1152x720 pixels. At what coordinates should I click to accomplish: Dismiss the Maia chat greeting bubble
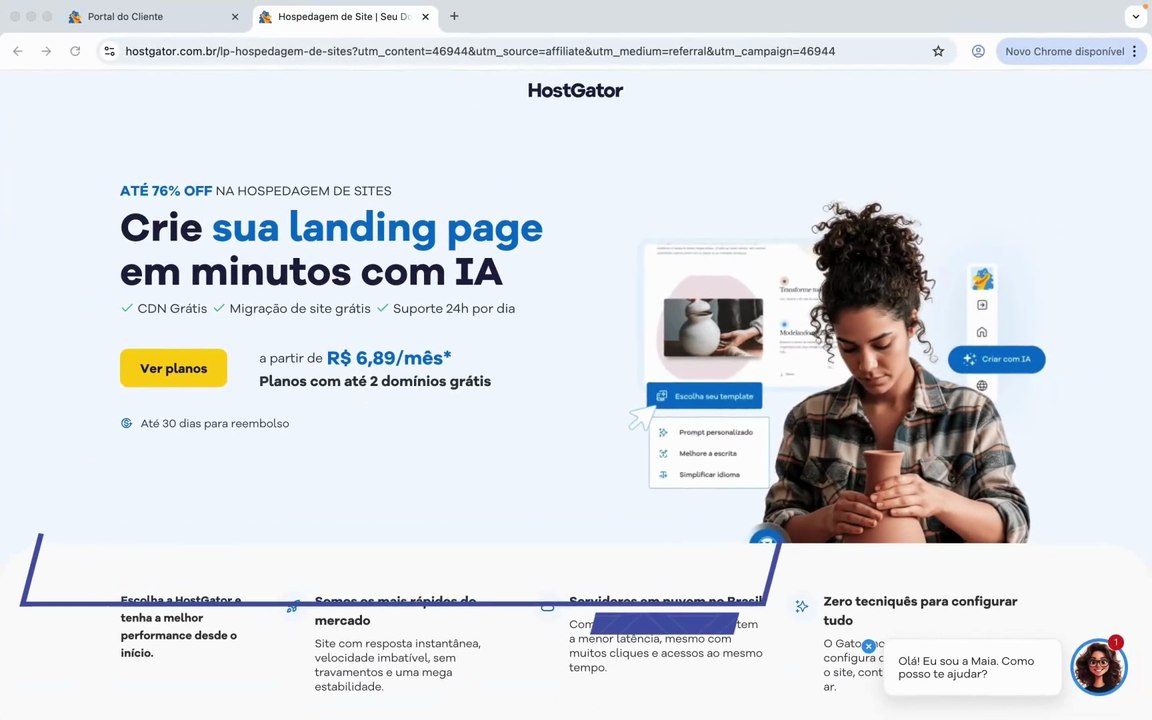tap(868, 646)
